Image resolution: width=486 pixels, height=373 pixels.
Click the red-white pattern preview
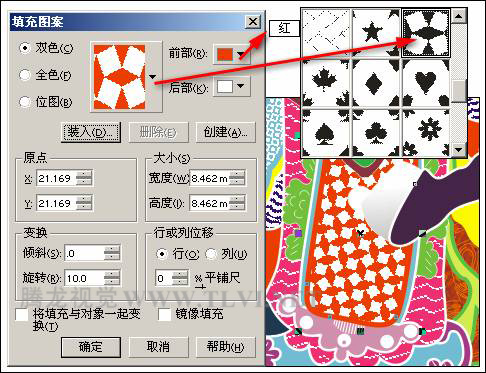(119, 77)
